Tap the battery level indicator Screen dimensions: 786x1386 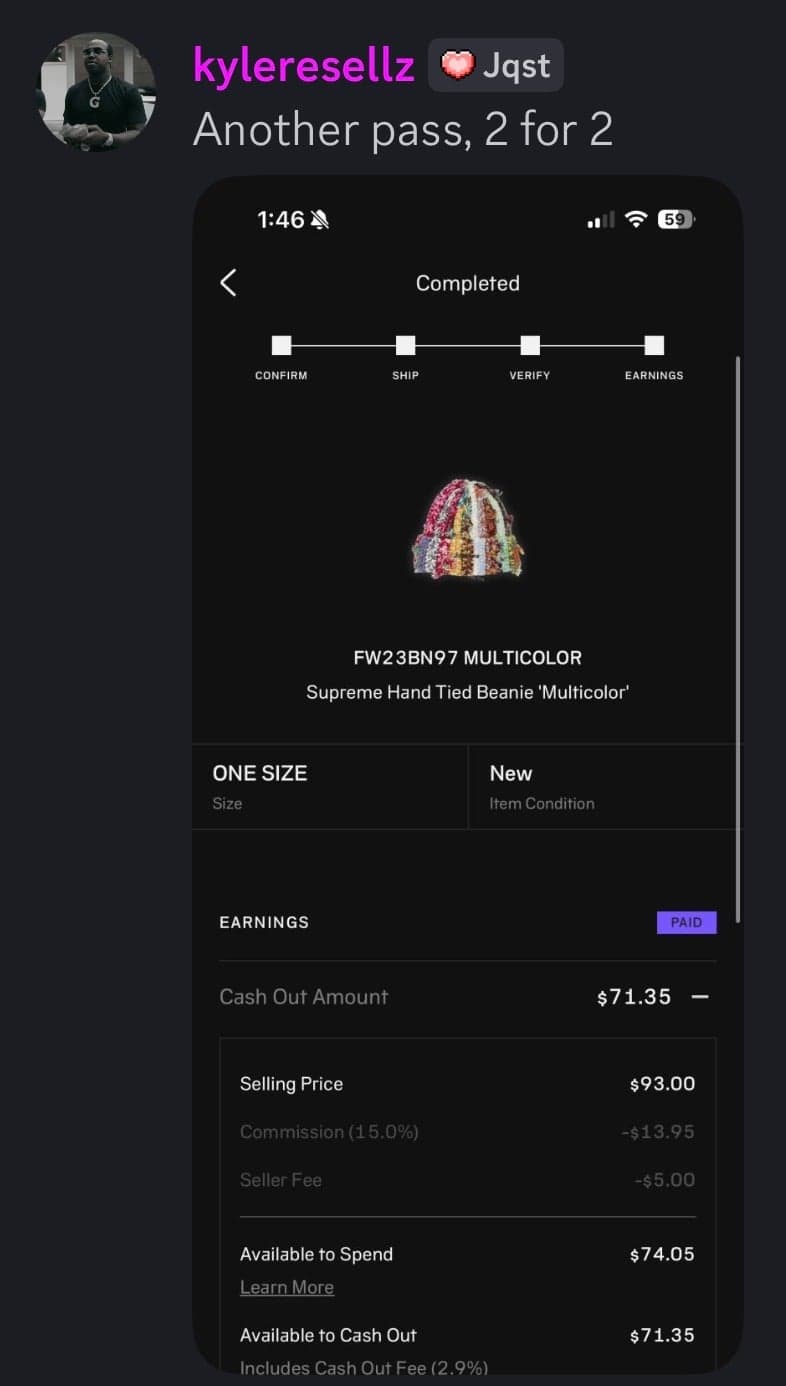pos(676,219)
